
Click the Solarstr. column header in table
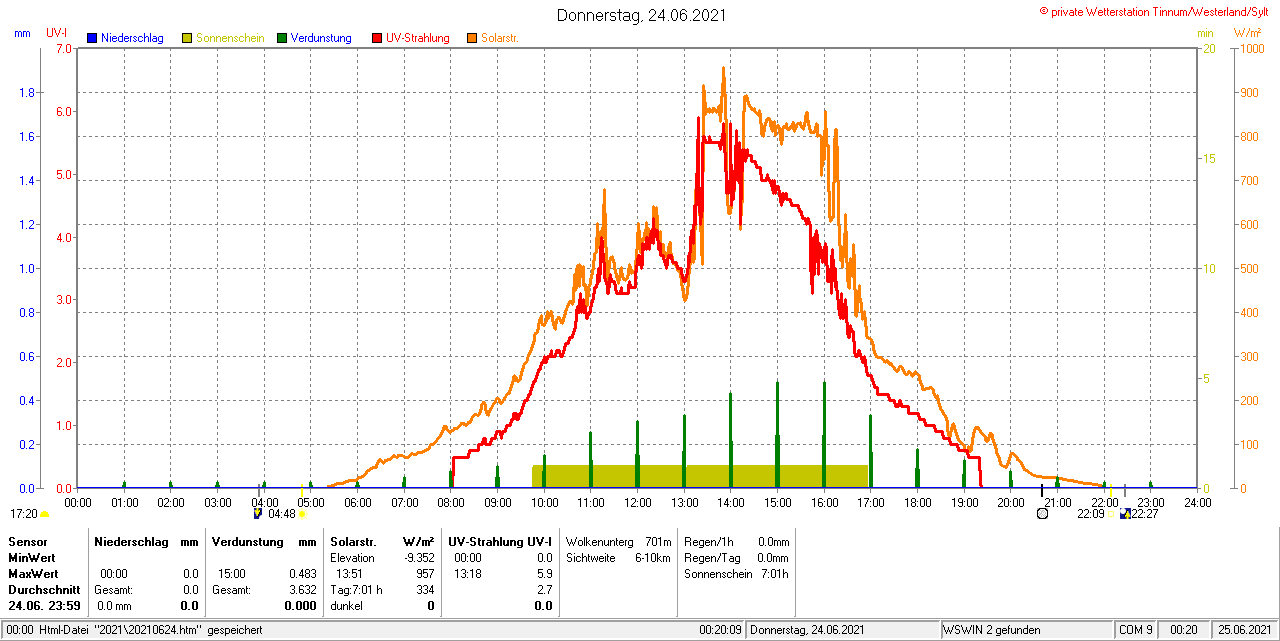point(351,541)
